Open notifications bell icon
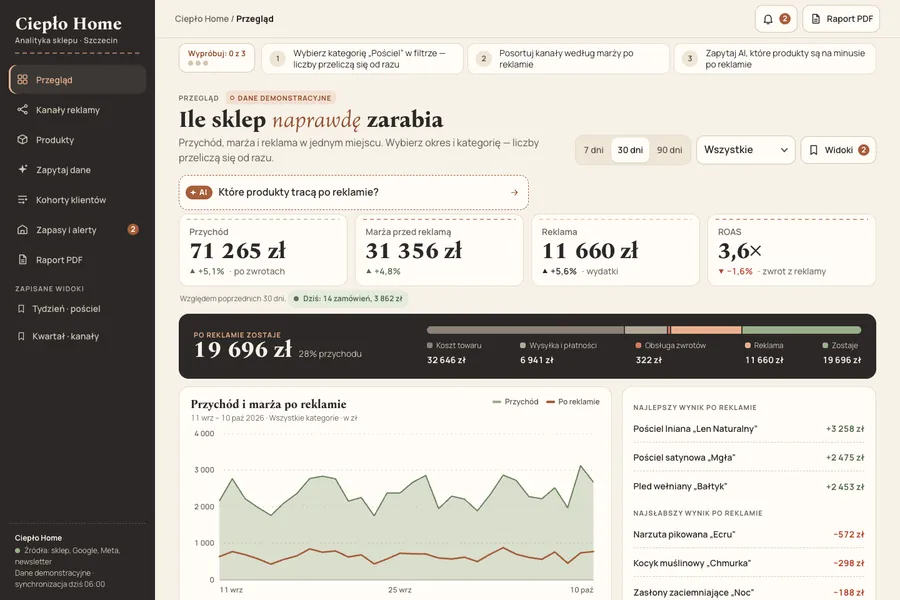This screenshot has width=900, height=600. [x=767, y=19]
